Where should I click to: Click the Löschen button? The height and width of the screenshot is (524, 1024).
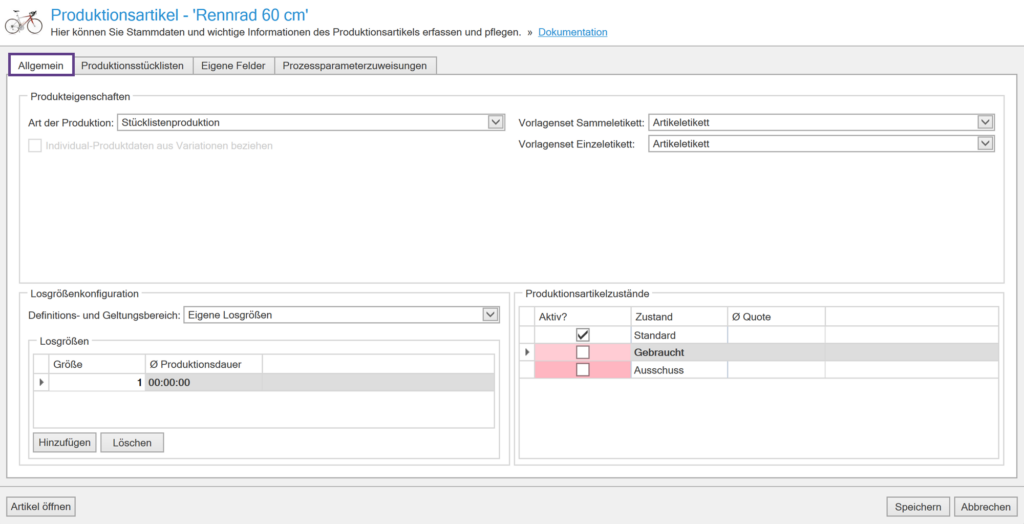(x=132, y=442)
